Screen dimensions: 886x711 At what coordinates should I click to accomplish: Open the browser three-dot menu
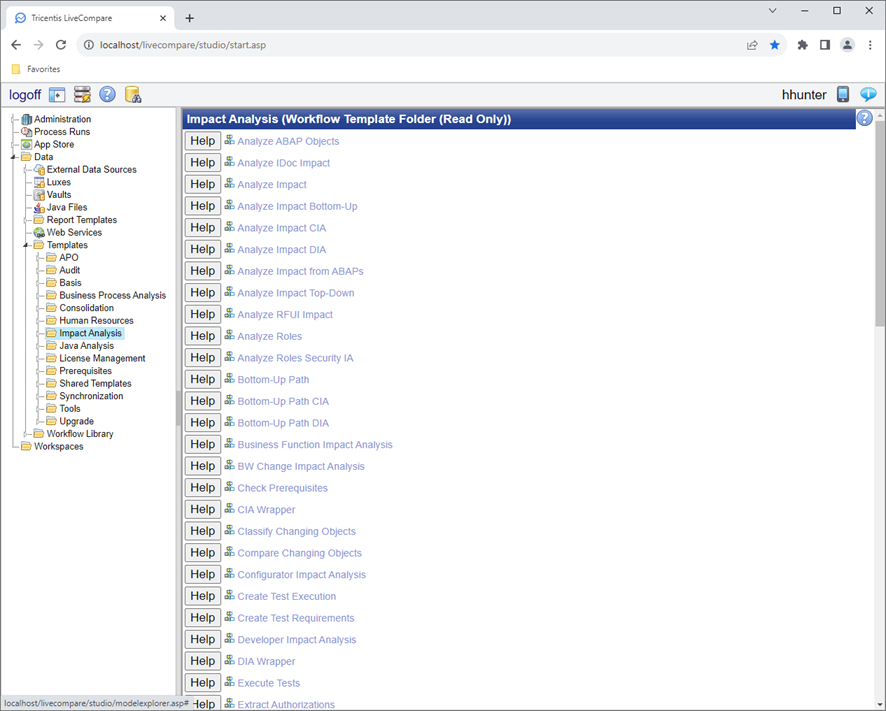[x=870, y=45]
